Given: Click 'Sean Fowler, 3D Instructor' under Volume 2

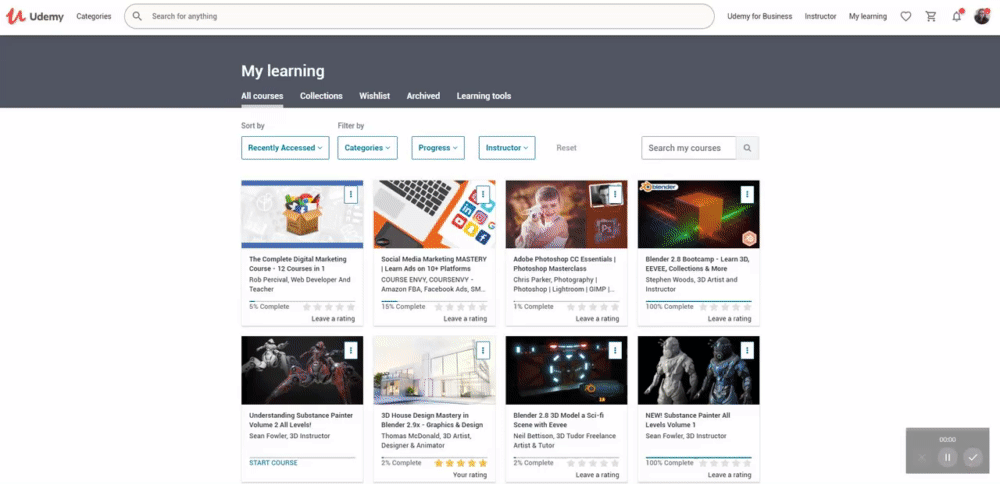Looking at the screenshot, I should 290,436.
